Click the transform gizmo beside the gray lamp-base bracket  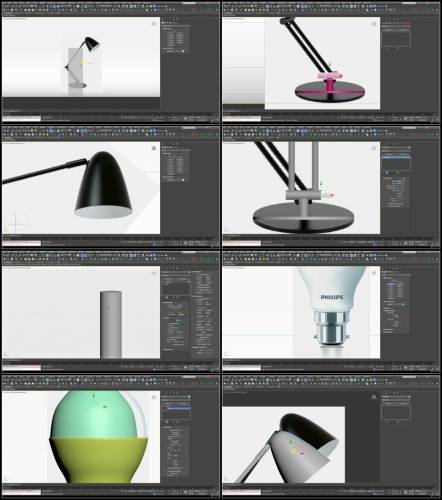click(x=327, y=195)
